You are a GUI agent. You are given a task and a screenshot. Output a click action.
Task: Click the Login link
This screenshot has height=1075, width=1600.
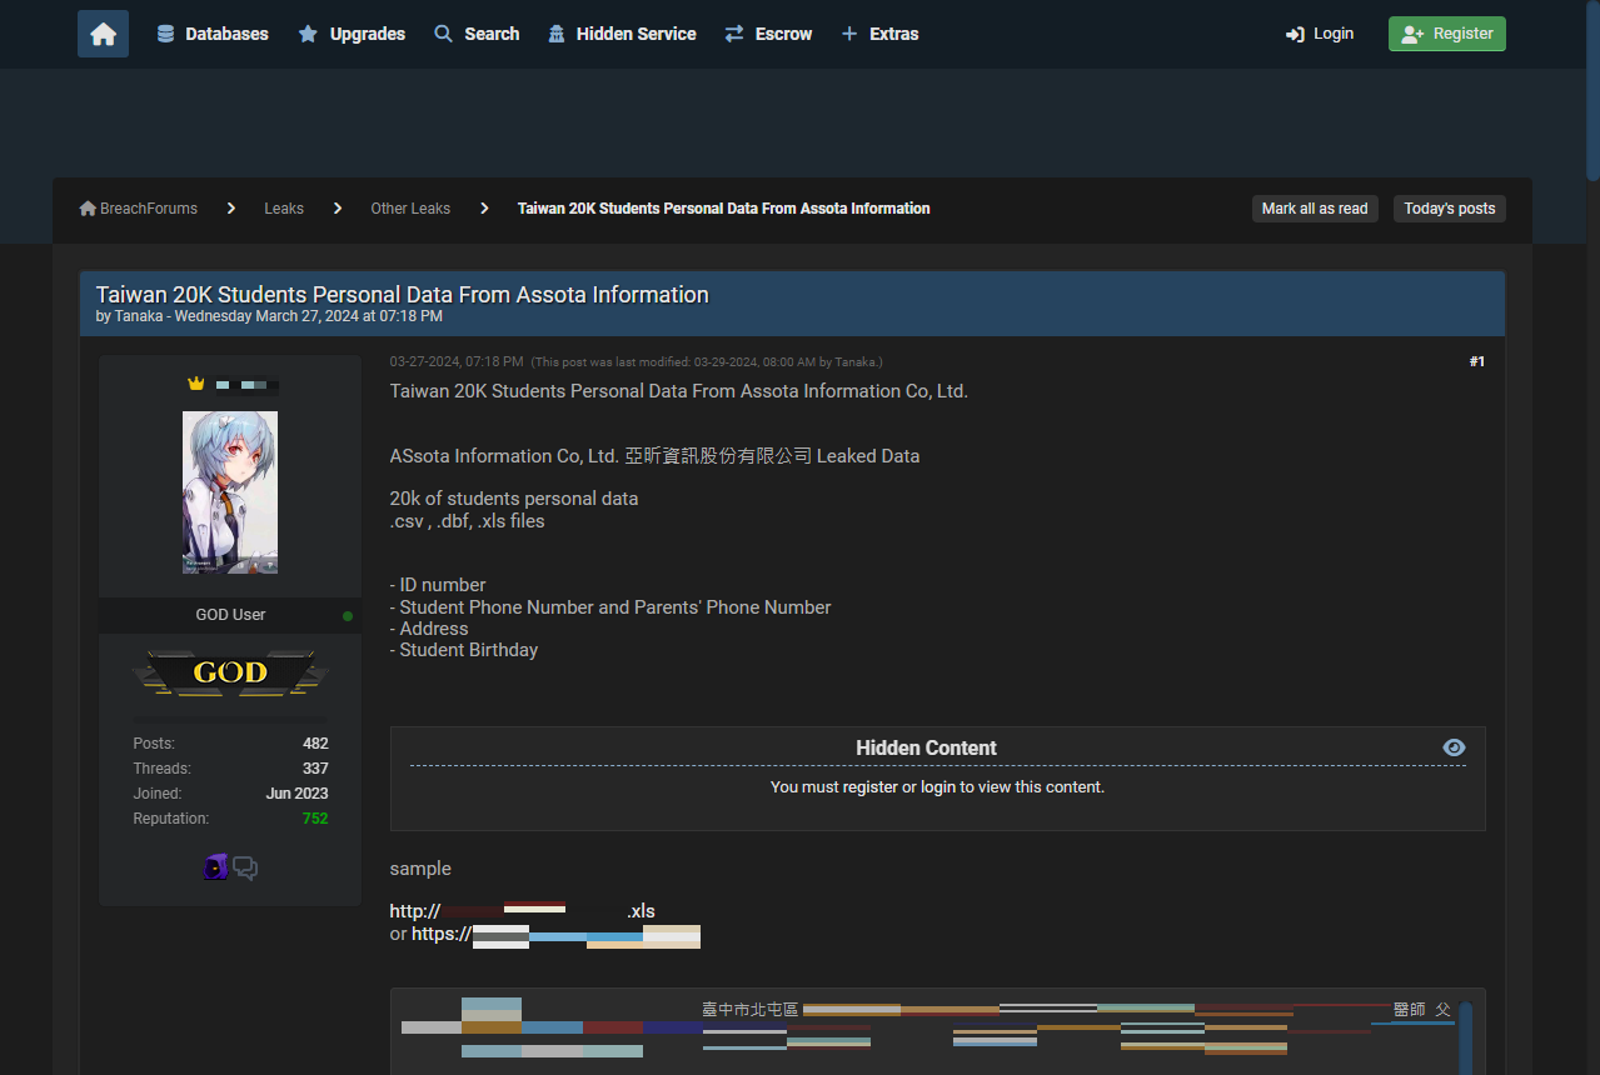[x=1320, y=34]
